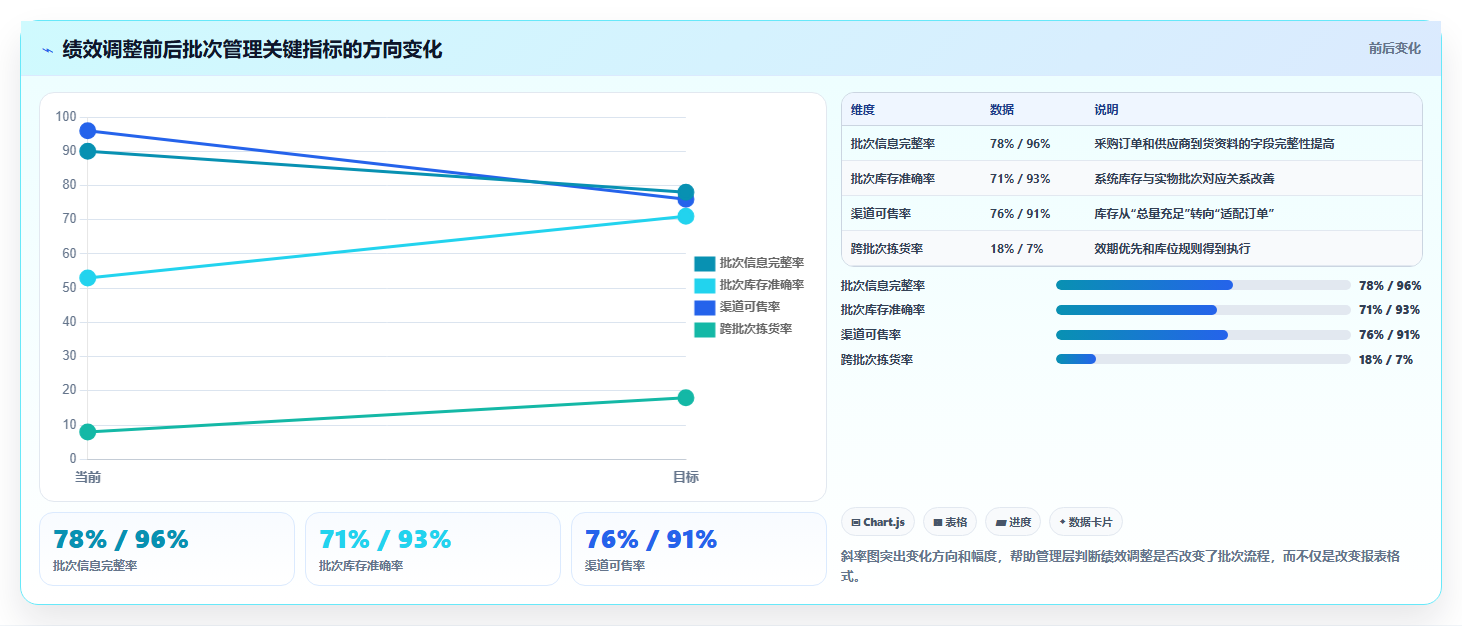Viewport: 1462px width, 626px height.
Task: Click 批次库存准确率 data point at 当前
Action: pos(88,278)
